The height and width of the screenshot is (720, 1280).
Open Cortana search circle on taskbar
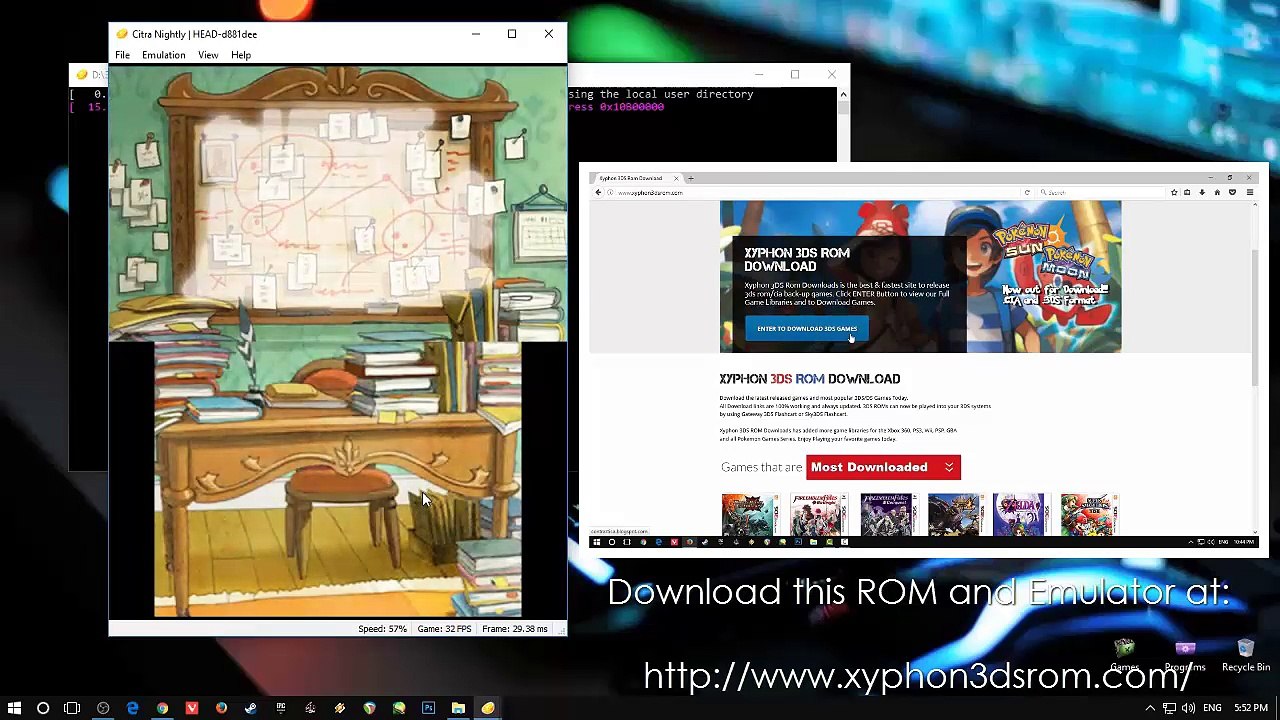pos(43,708)
